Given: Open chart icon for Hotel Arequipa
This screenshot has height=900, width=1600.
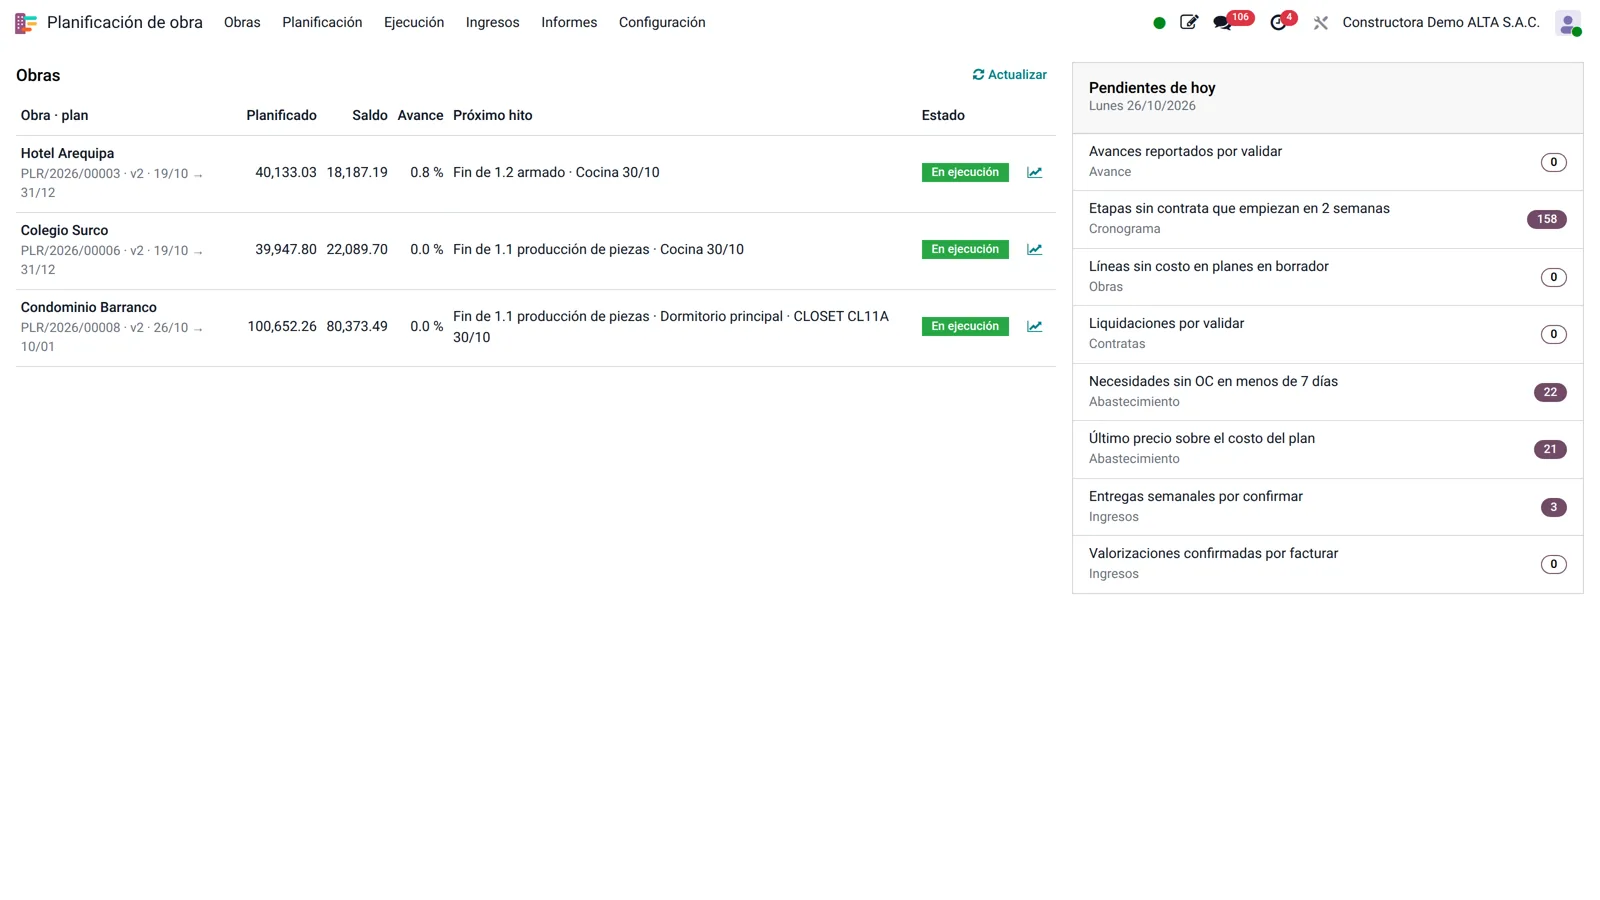Looking at the screenshot, I should [1035, 173].
